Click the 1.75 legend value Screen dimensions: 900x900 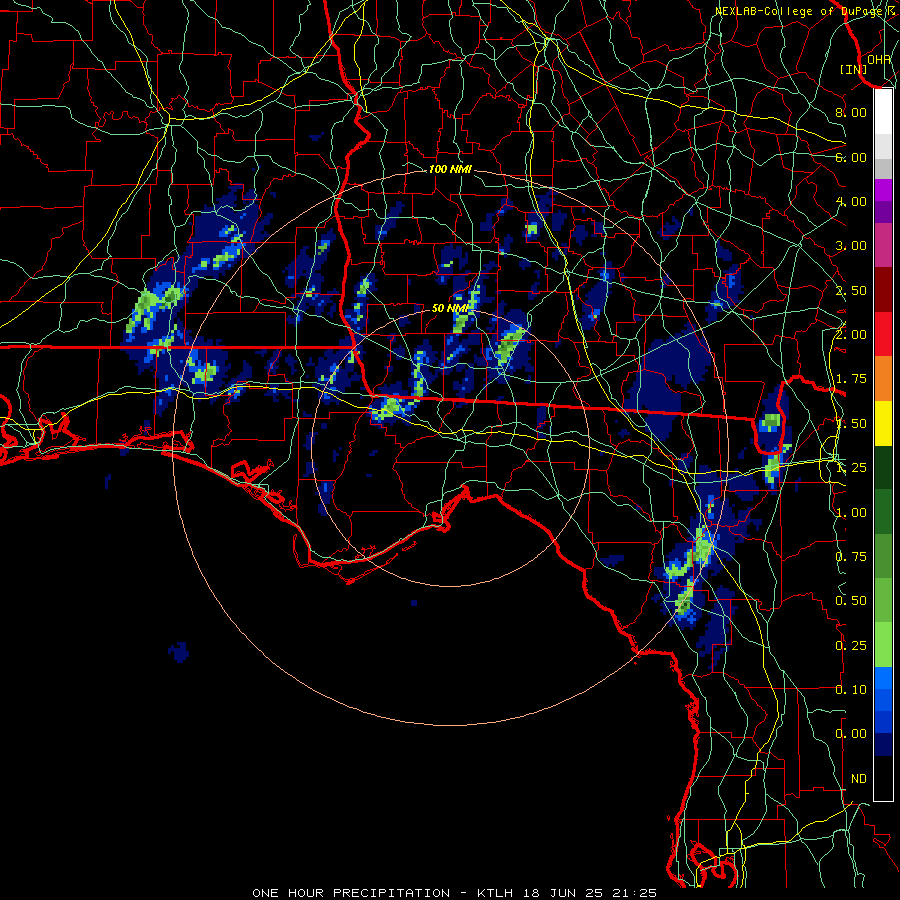coord(851,379)
